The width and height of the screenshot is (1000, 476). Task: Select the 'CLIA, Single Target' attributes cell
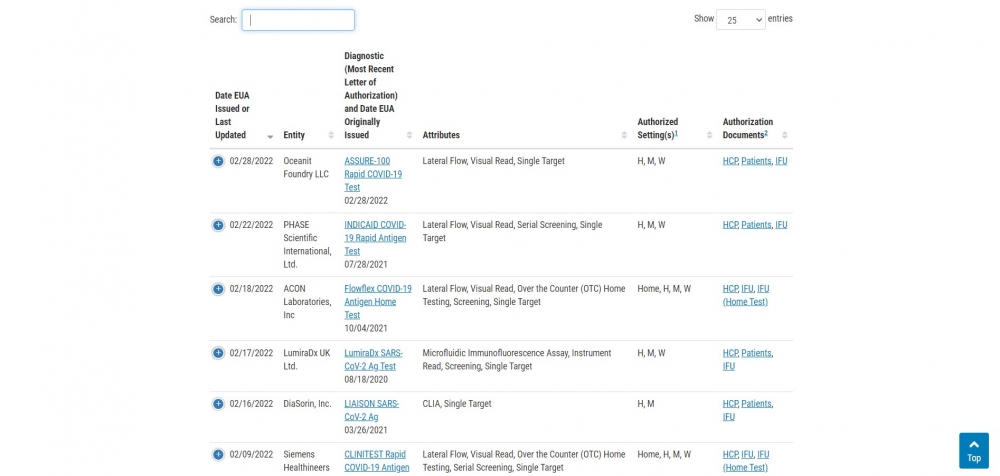[x=457, y=404]
